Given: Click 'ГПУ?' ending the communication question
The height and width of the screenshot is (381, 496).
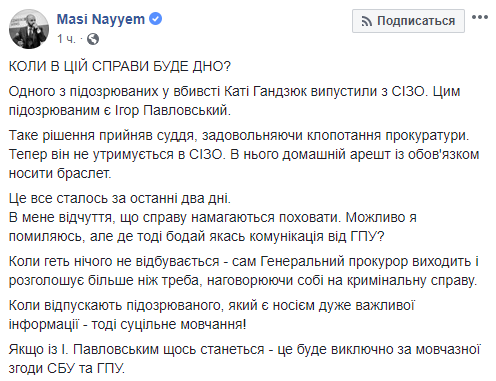Looking at the screenshot, I should tap(367, 236).
